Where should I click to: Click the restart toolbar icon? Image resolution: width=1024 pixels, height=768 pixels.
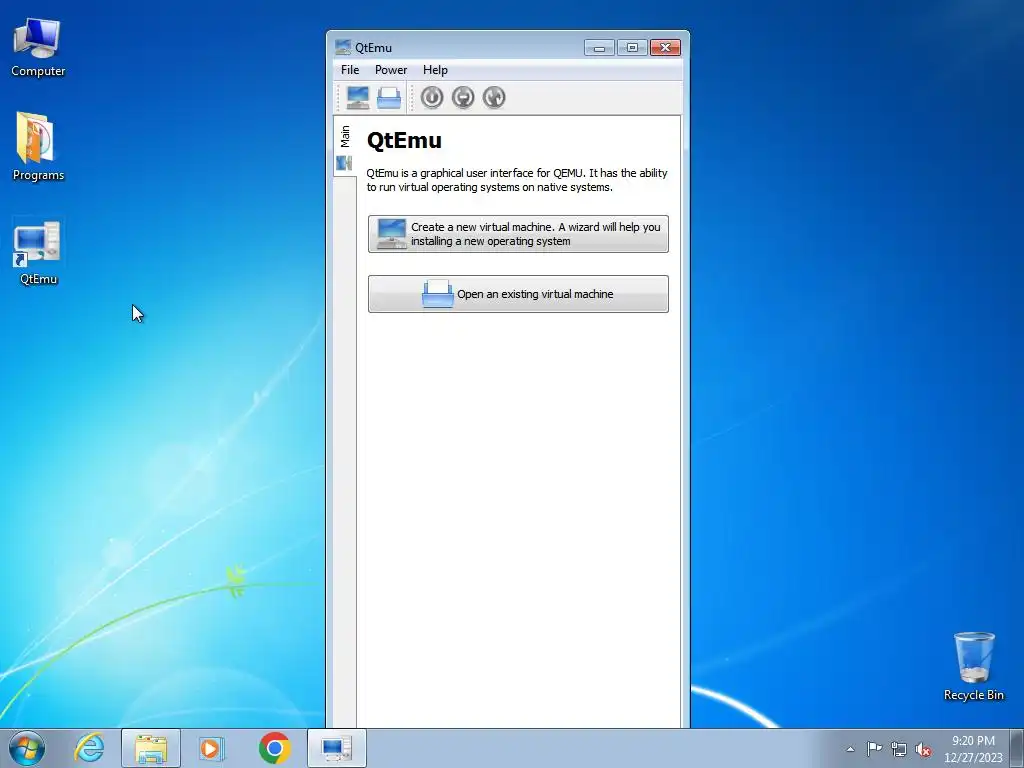coord(494,97)
